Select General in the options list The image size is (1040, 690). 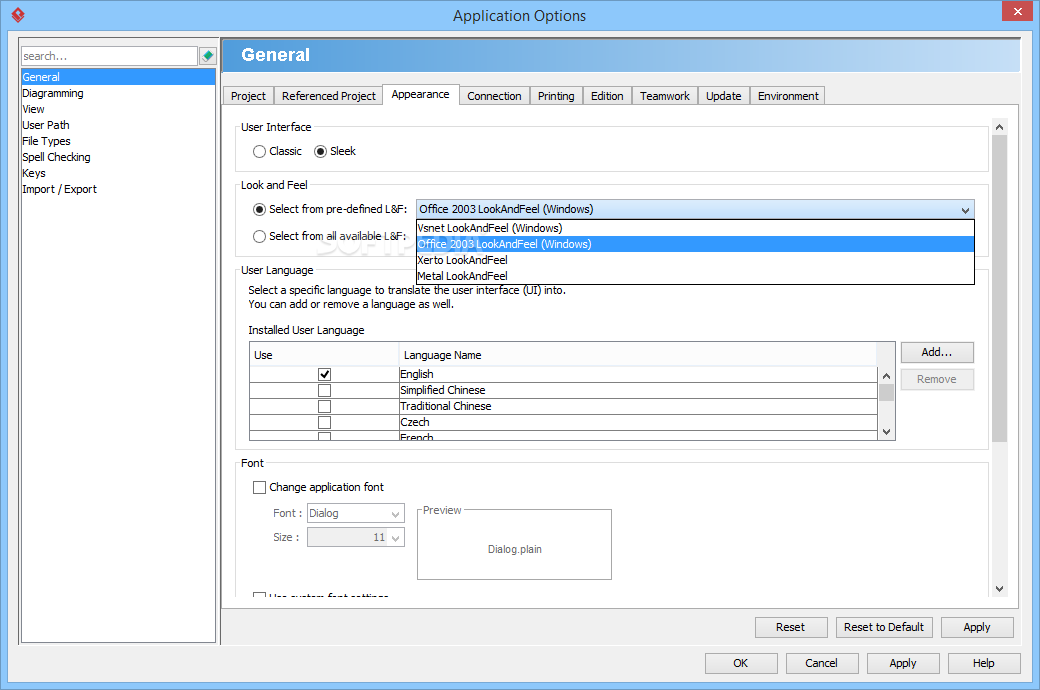pos(119,77)
